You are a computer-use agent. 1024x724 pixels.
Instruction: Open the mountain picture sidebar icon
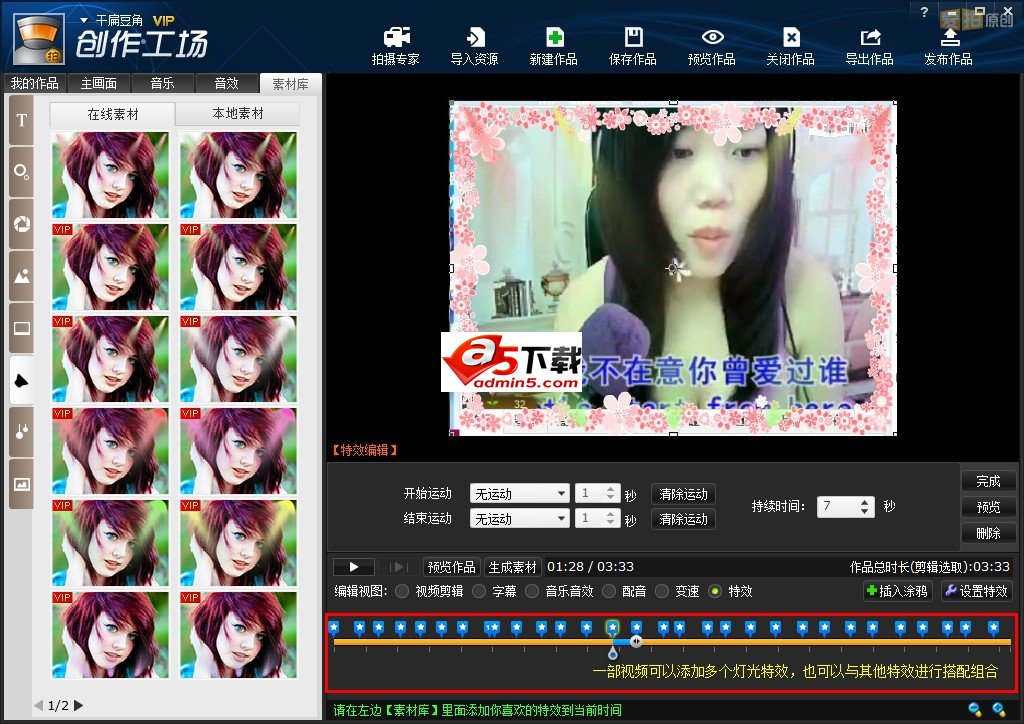(22, 276)
